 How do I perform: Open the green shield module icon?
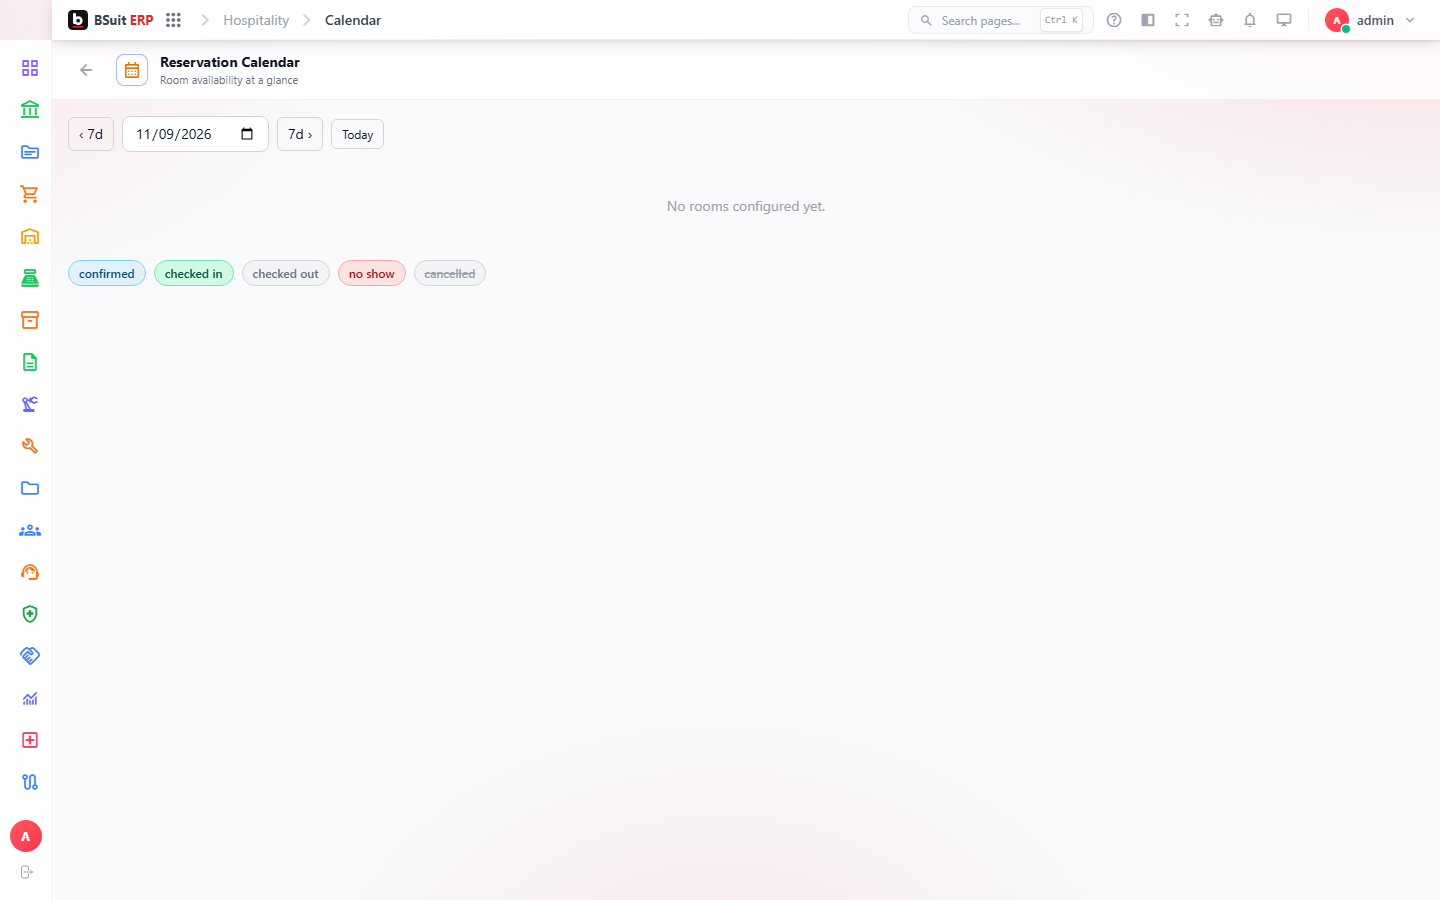(30, 614)
